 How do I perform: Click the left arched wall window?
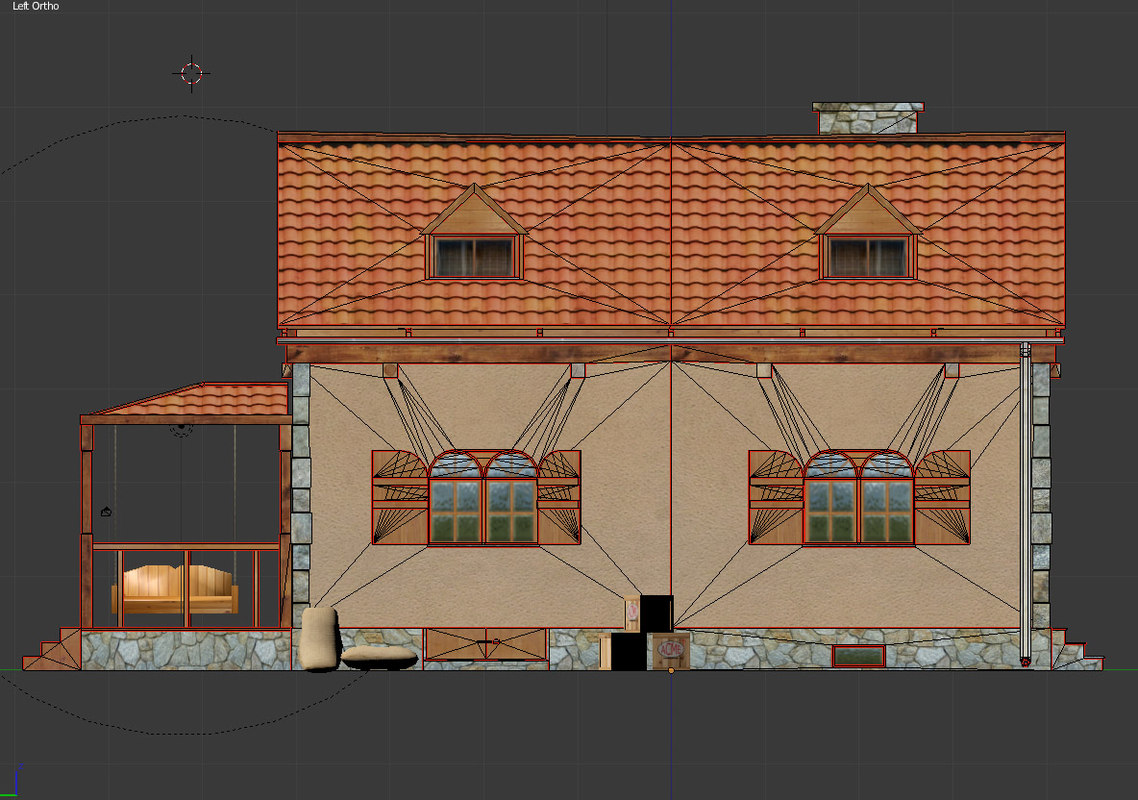click(x=483, y=498)
